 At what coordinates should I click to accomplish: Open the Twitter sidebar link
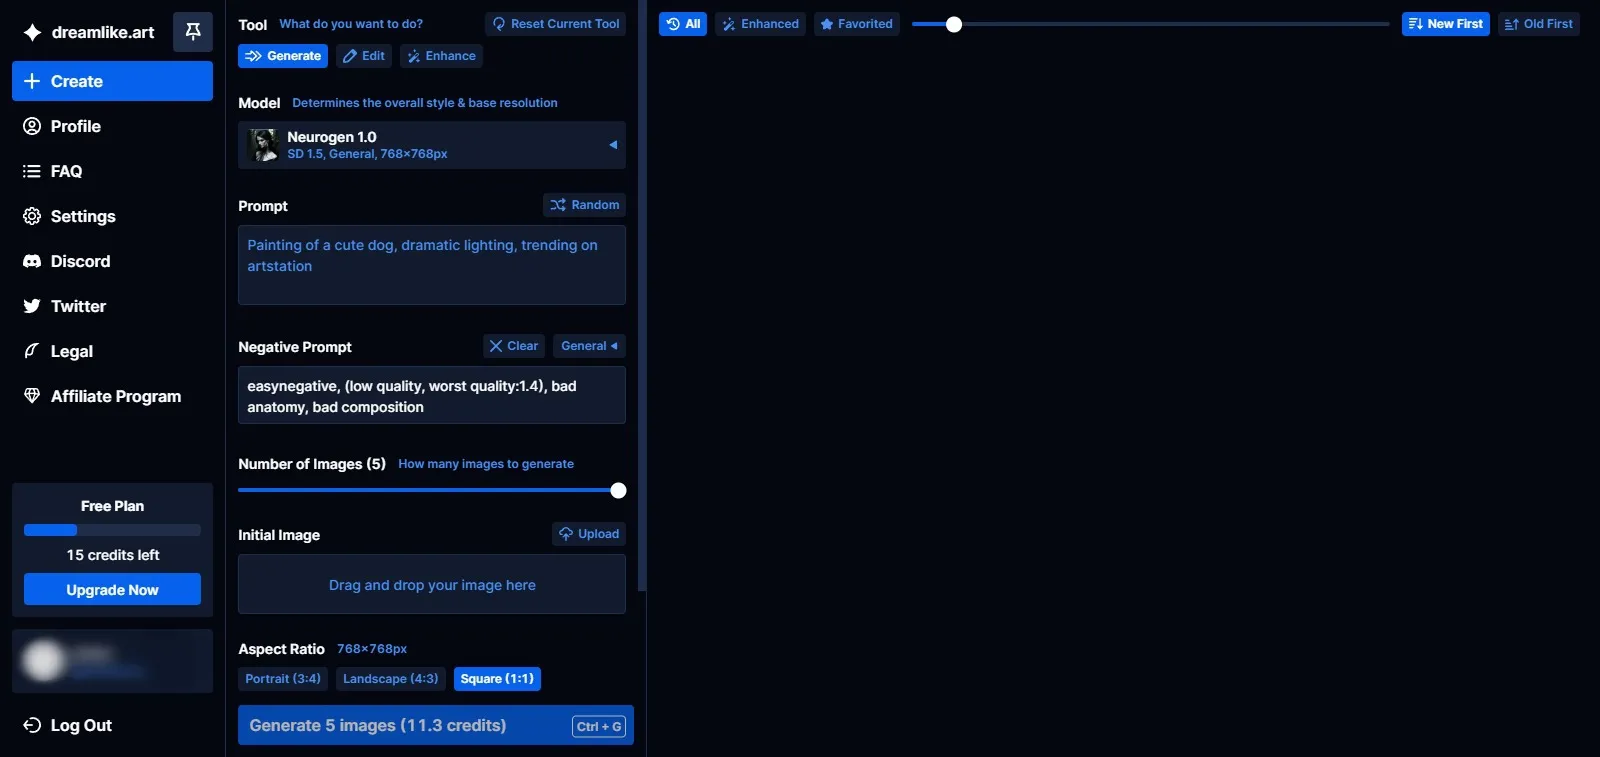(78, 306)
